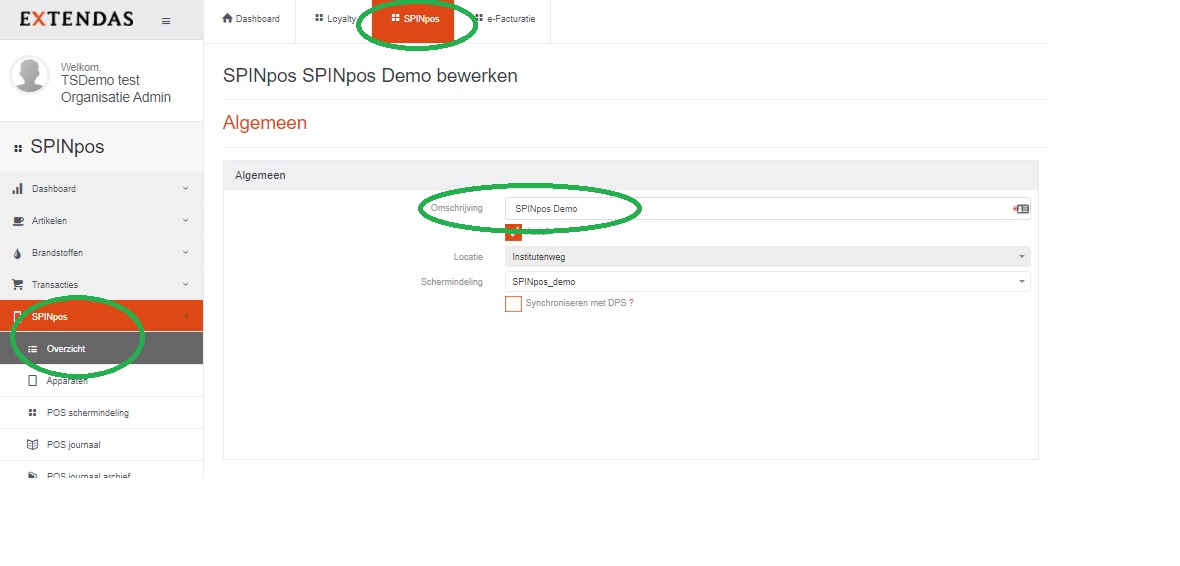Click the Overzicht list icon
1180x566 pixels.
pos(32,349)
